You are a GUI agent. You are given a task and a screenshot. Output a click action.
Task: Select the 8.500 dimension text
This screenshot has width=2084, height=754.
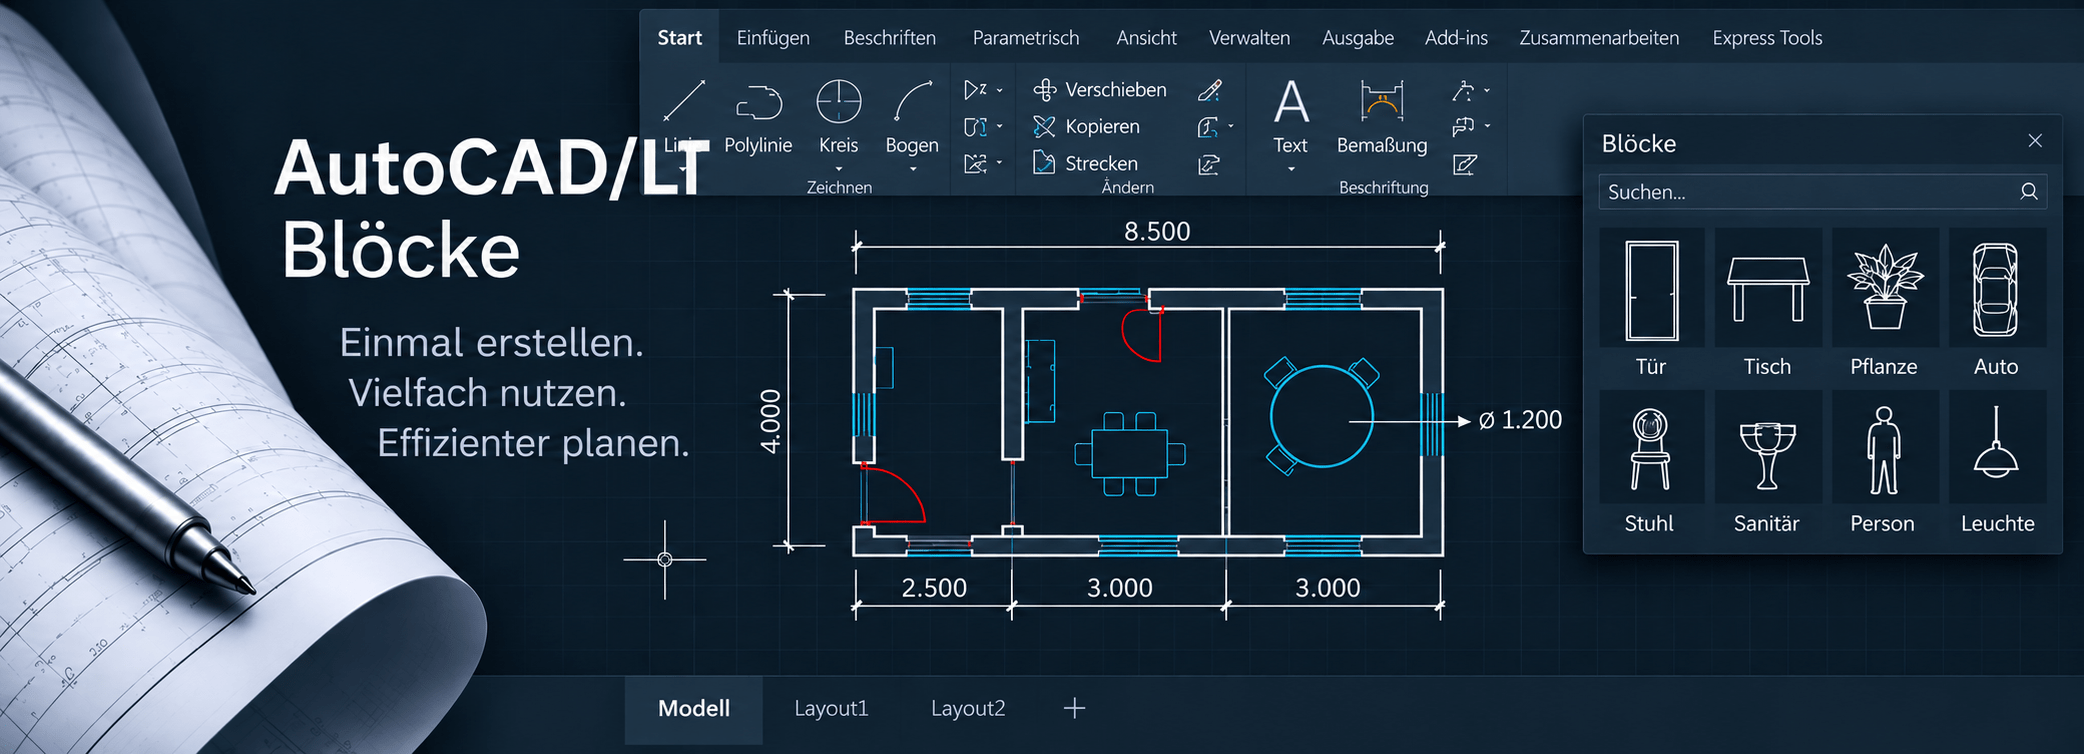pyautogui.click(x=1157, y=232)
